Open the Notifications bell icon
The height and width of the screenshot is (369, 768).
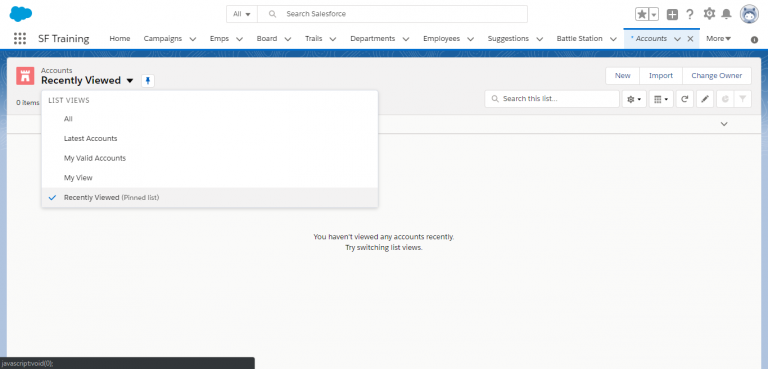pyautogui.click(x=726, y=14)
